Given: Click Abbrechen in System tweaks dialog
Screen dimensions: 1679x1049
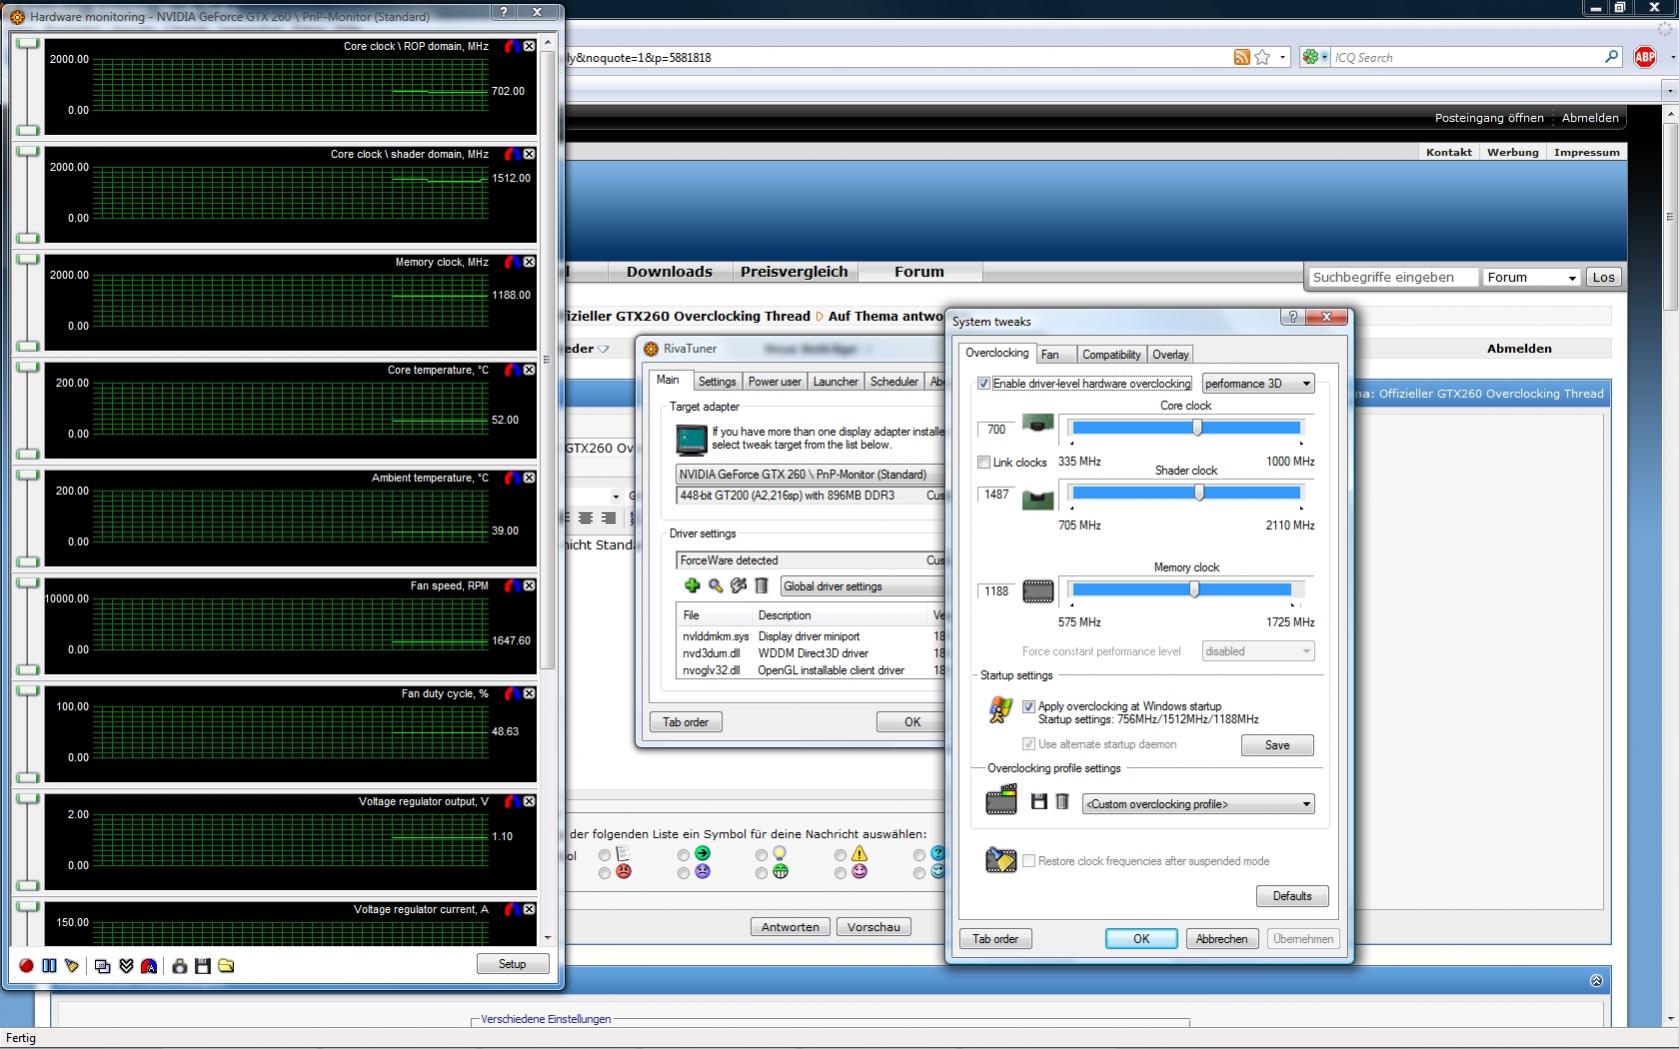Looking at the screenshot, I should point(1221,939).
